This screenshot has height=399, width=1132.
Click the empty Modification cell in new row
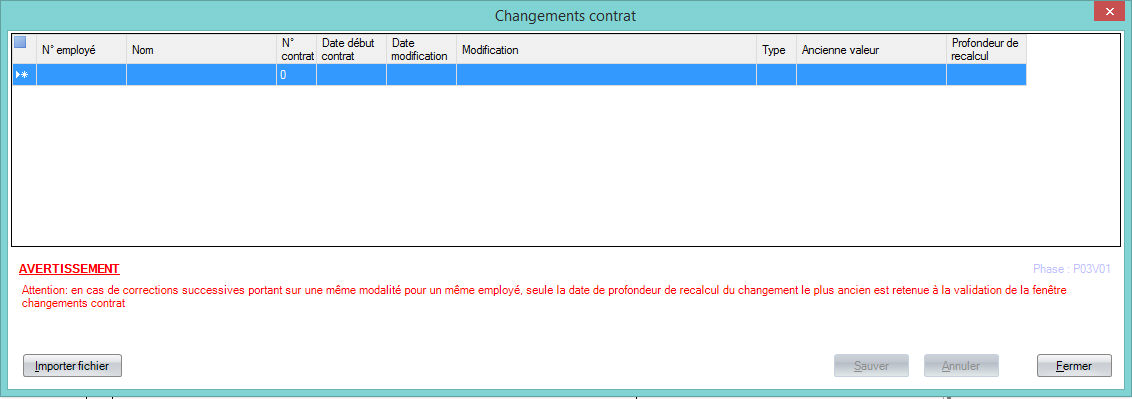(606, 75)
